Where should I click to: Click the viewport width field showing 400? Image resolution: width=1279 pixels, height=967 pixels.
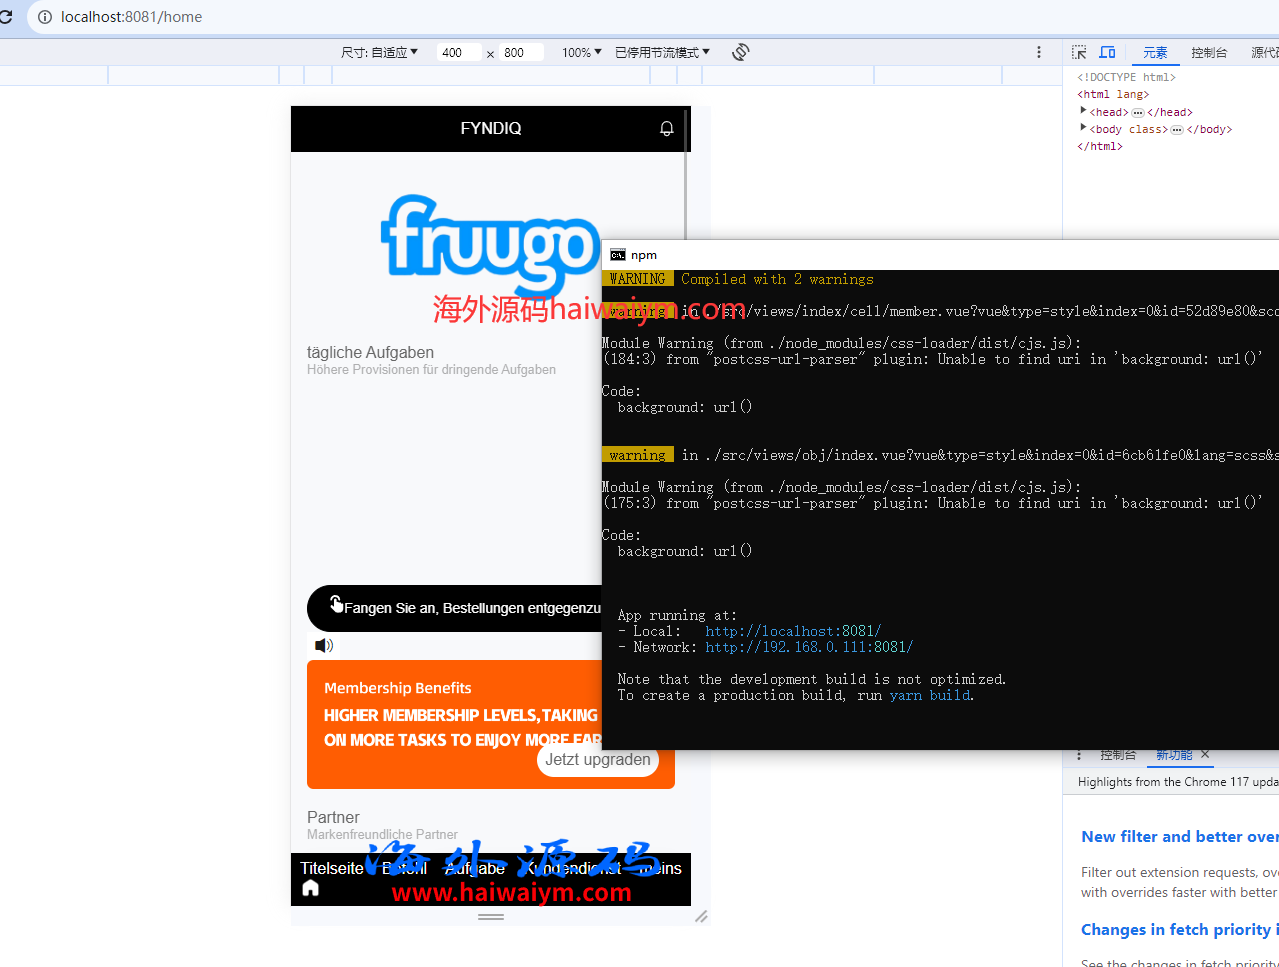(458, 52)
